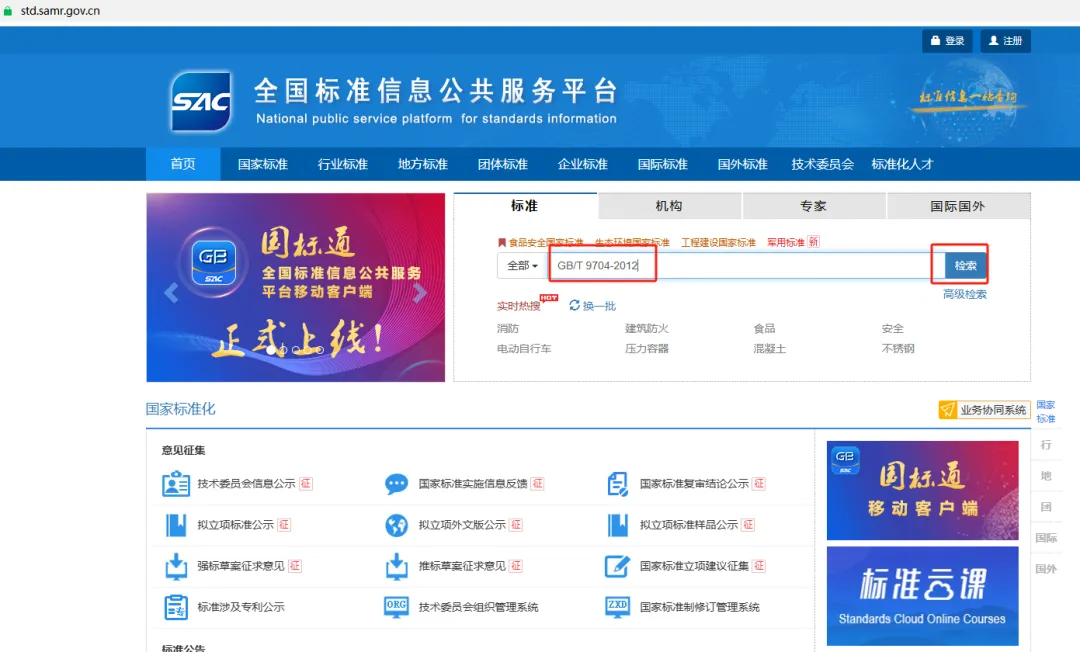Switch to the 专家 search tab
The height and width of the screenshot is (652, 1080).
point(813,206)
